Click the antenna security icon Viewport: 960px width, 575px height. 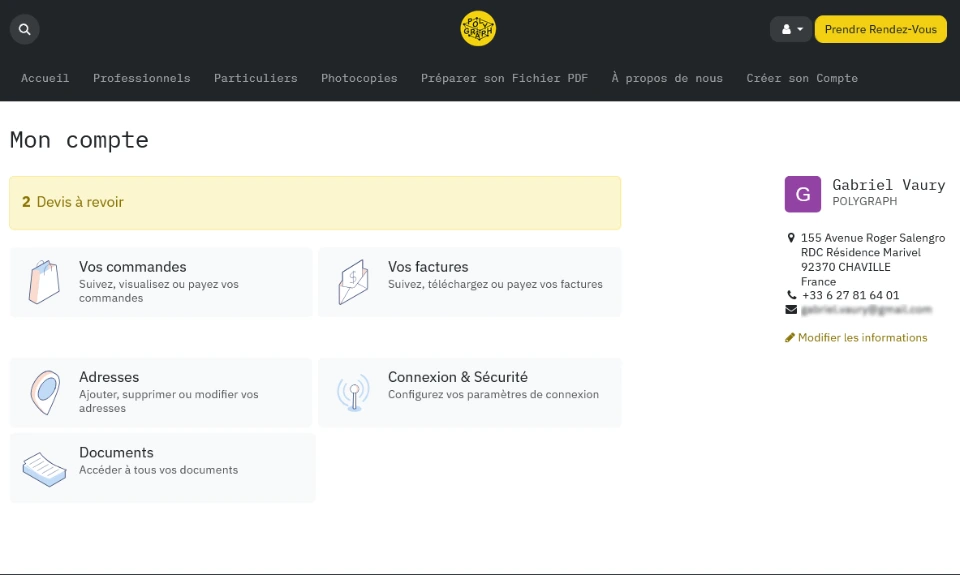click(x=353, y=393)
